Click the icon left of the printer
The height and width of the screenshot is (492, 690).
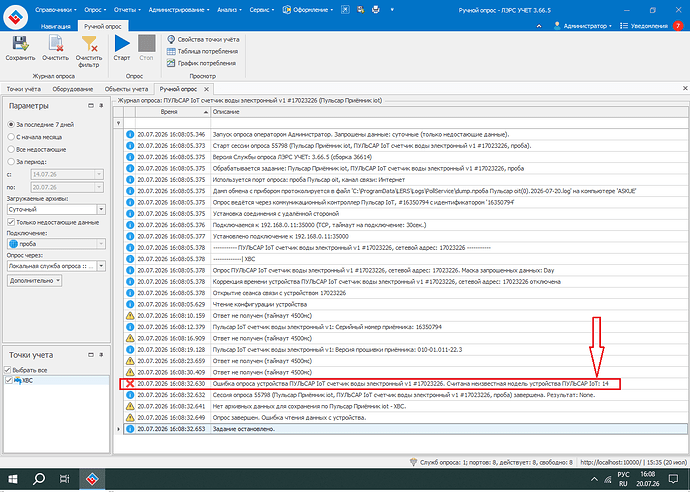pyautogui.click(x=360, y=10)
